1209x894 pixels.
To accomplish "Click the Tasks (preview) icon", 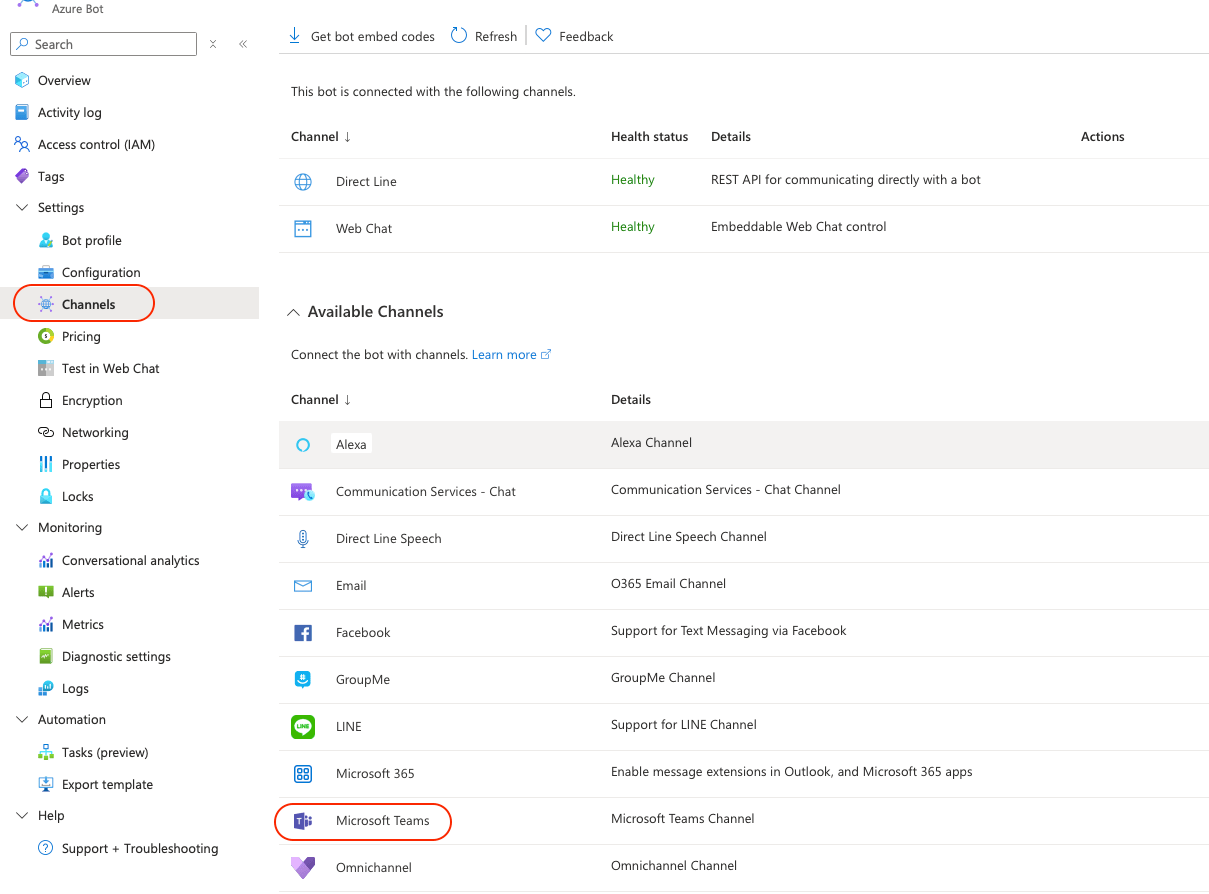I will click(46, 752).
